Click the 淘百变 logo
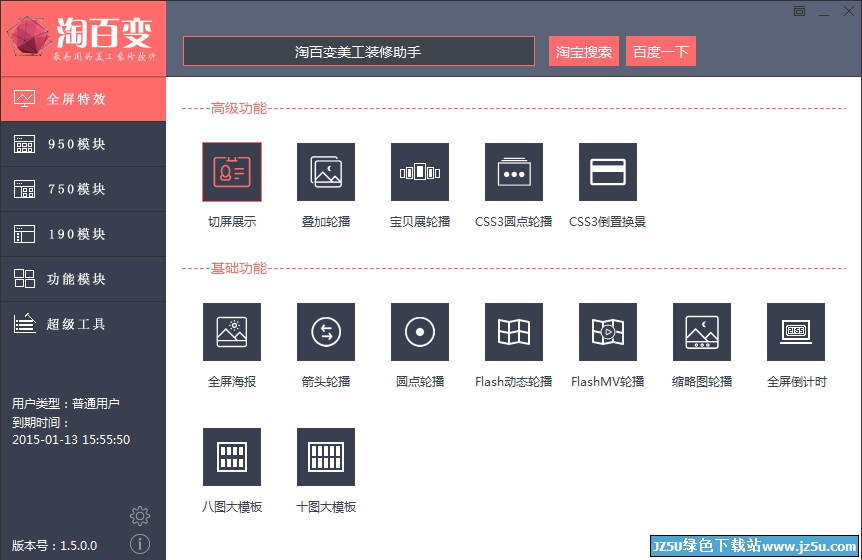Viewport: 862px width, 560px height. pos(83,38)
